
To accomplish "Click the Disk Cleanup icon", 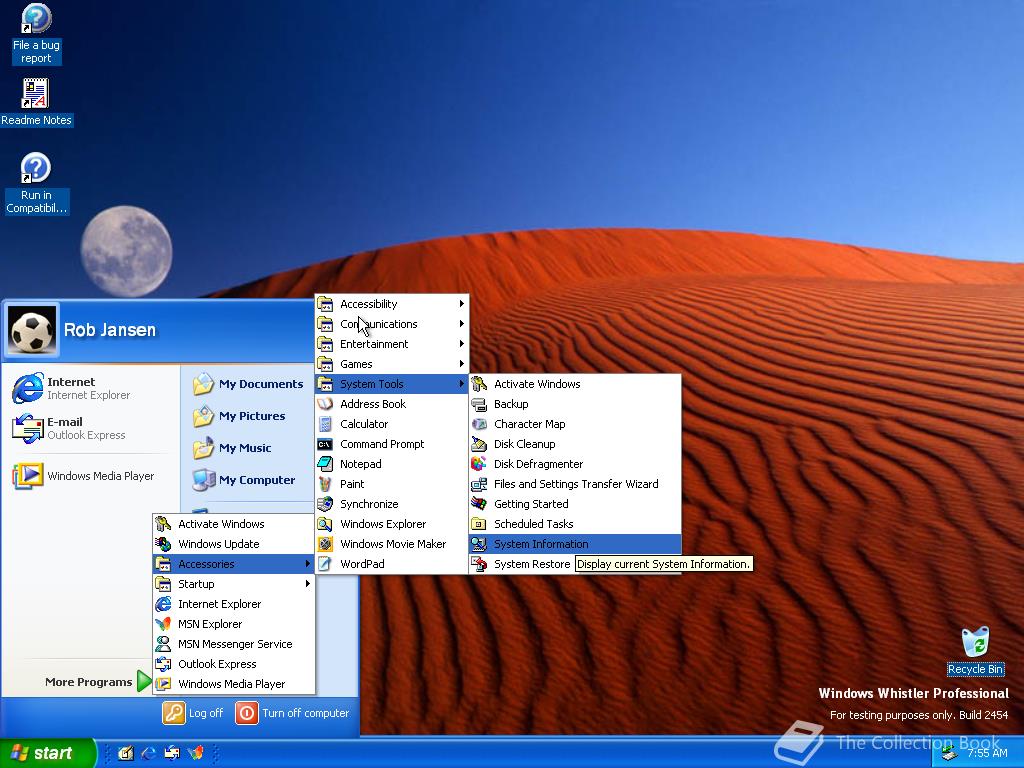I will 479,444.
